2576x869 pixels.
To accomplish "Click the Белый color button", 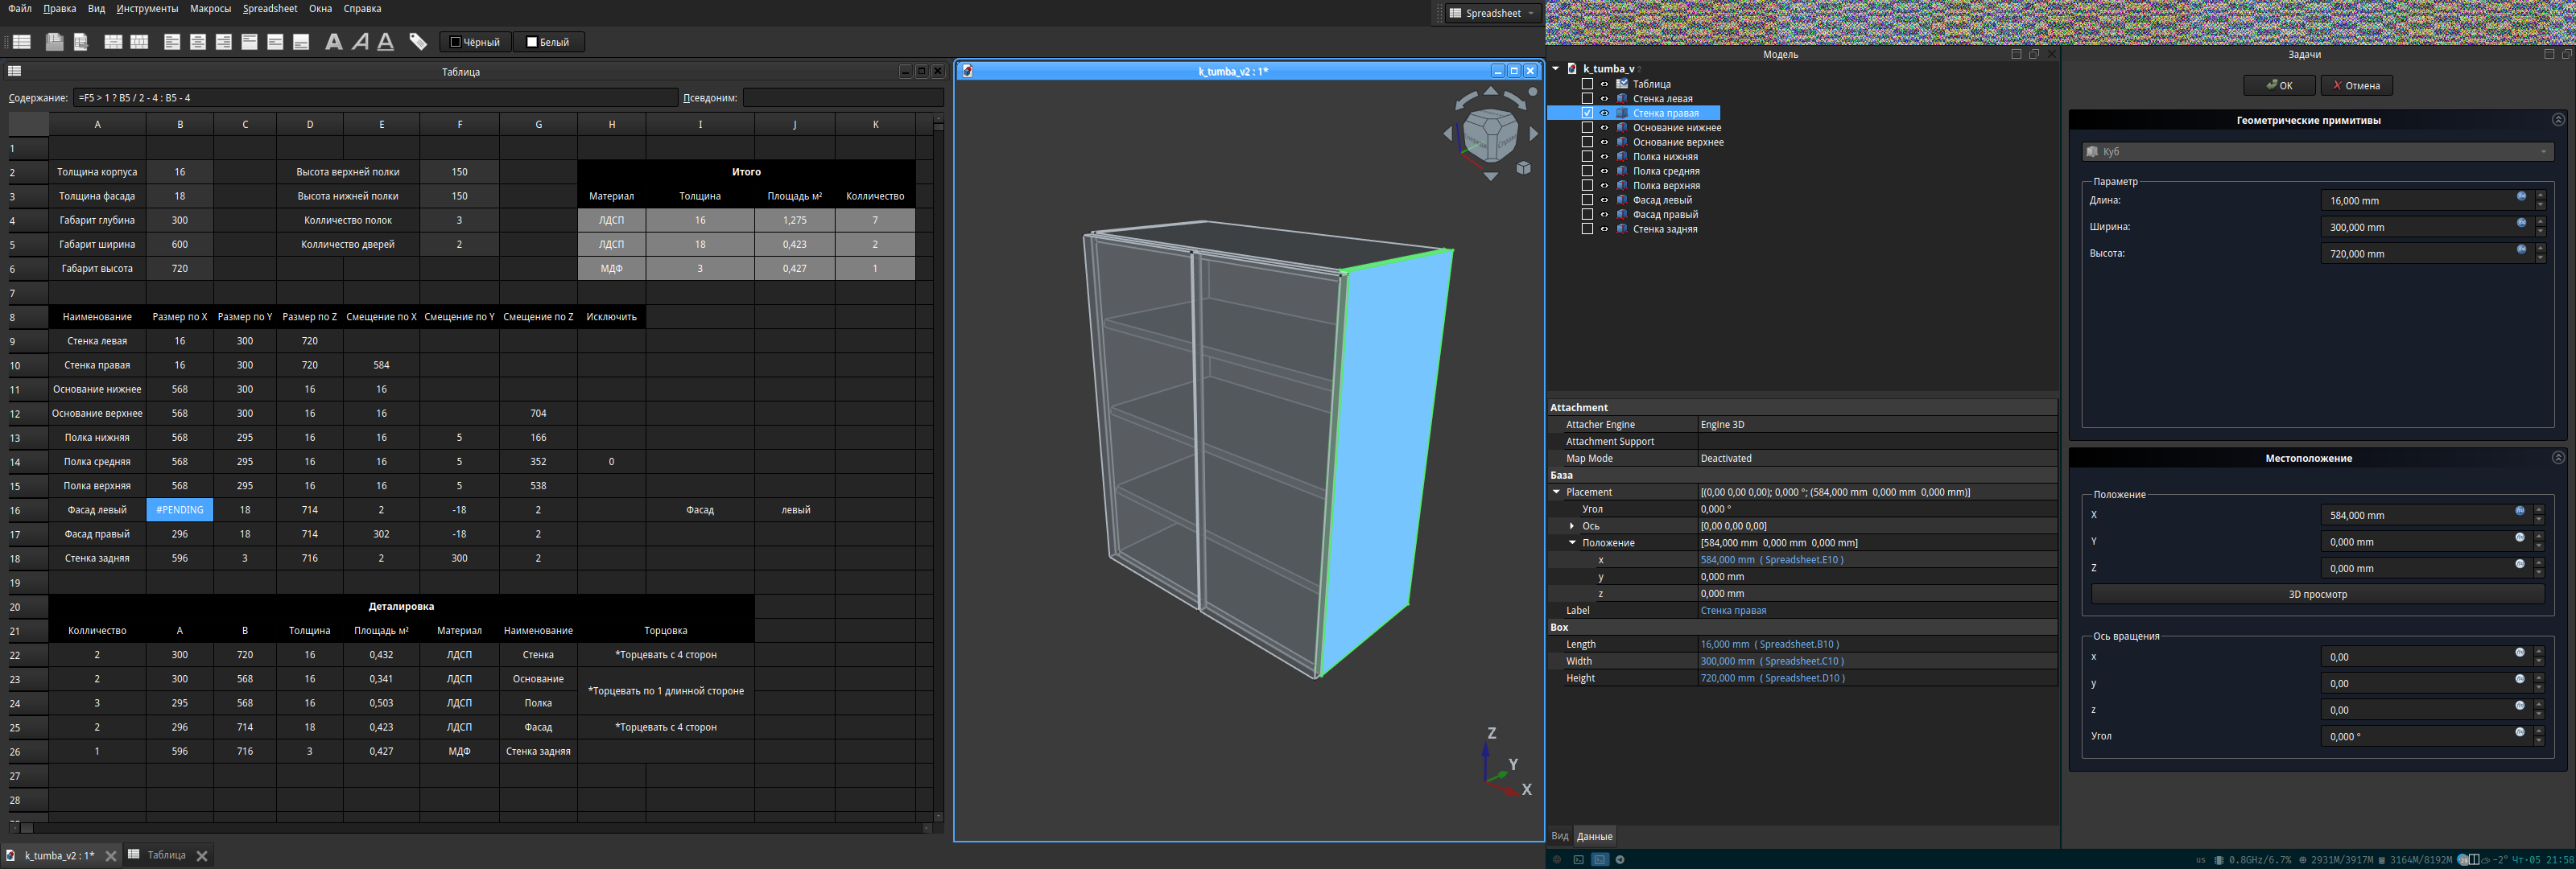I will click(548, 42).
